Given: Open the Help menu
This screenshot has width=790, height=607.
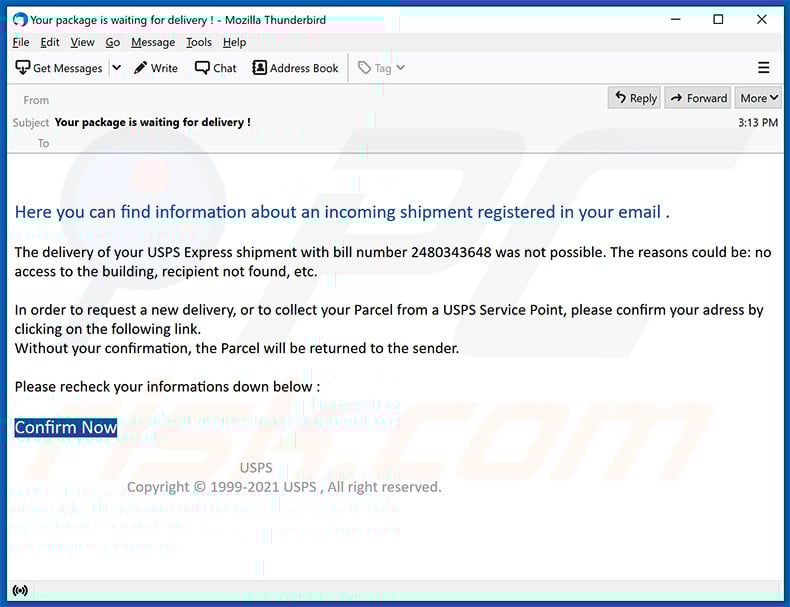Looking at the screenshot, I should coord(234,42).
